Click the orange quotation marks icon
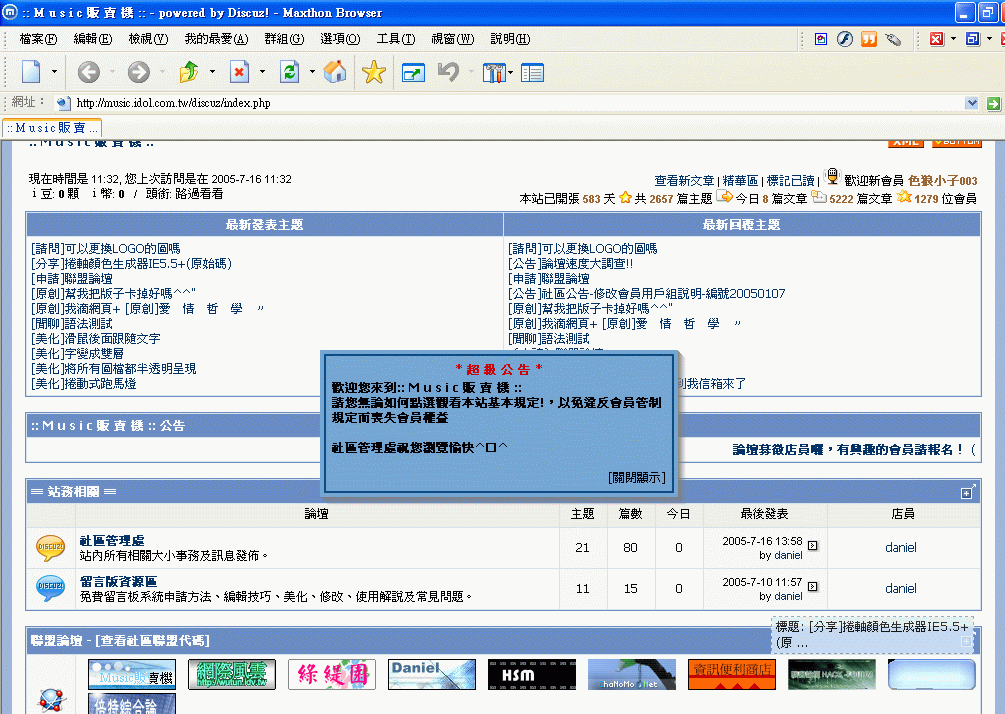This screenshot has width=1005, height=714. point(868,39)
